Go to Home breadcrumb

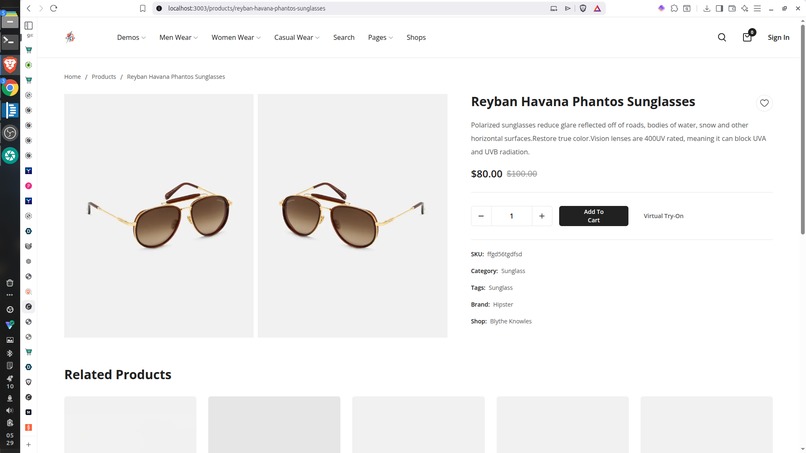click(72, 77)
